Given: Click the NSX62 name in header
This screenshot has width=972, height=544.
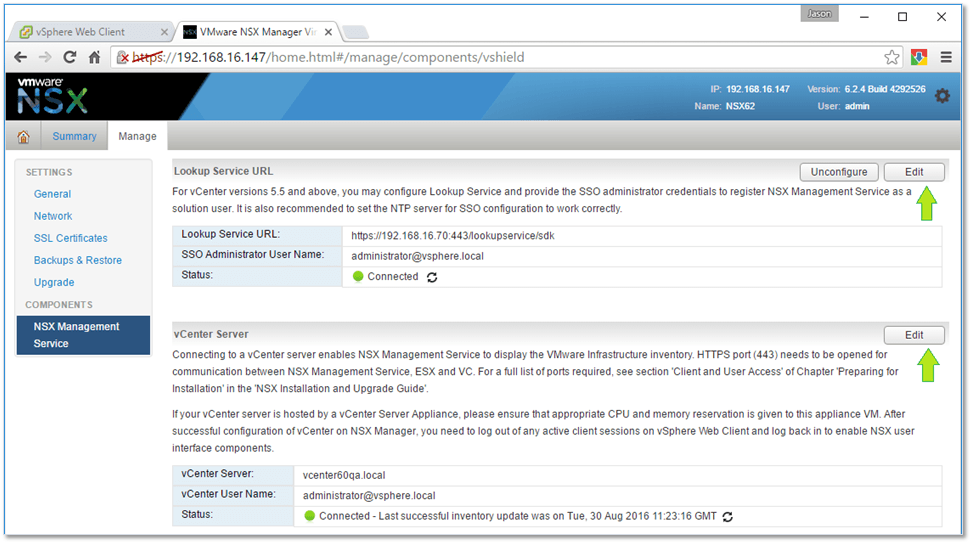Looking at the screenshot, I should [x=740, y=107].
